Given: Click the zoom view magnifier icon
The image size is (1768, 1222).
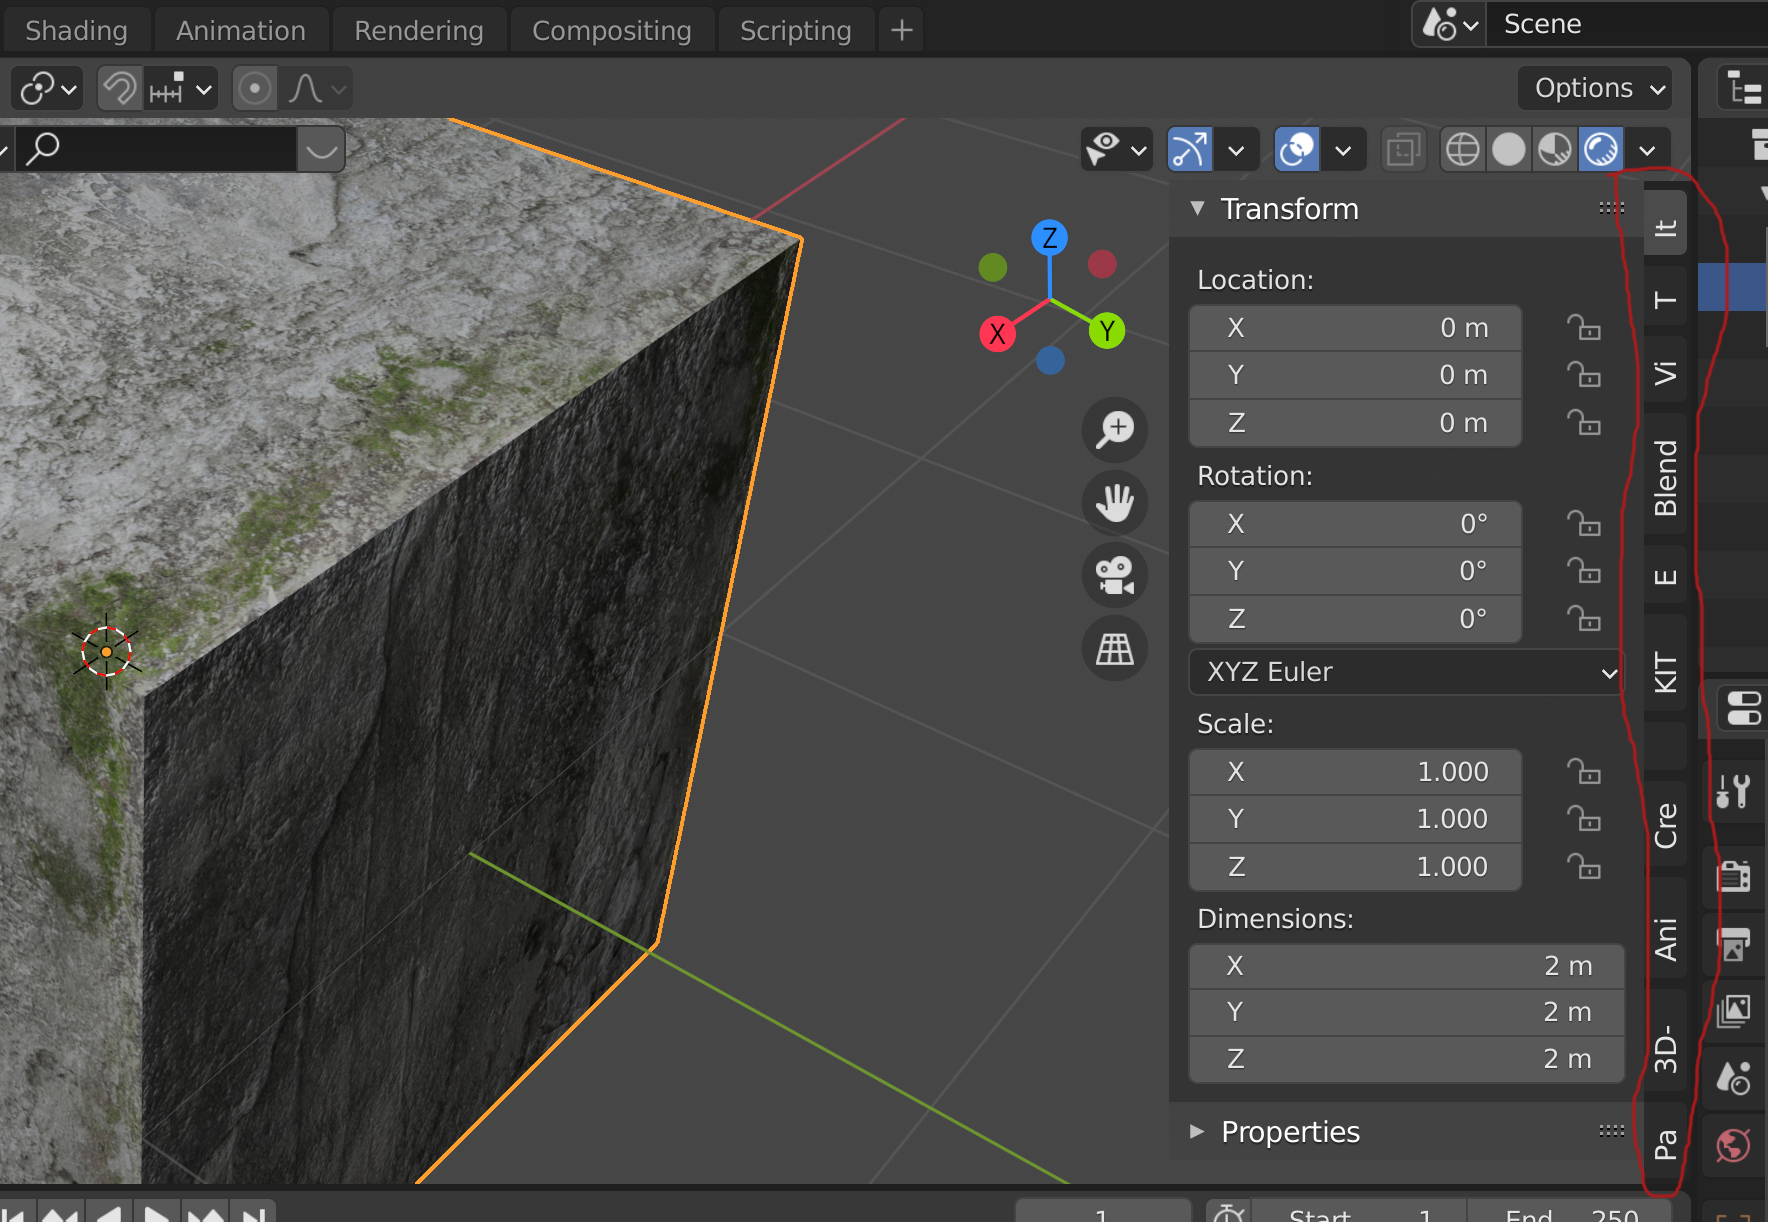Looking at the screenshot, I should pos(1115,429).
